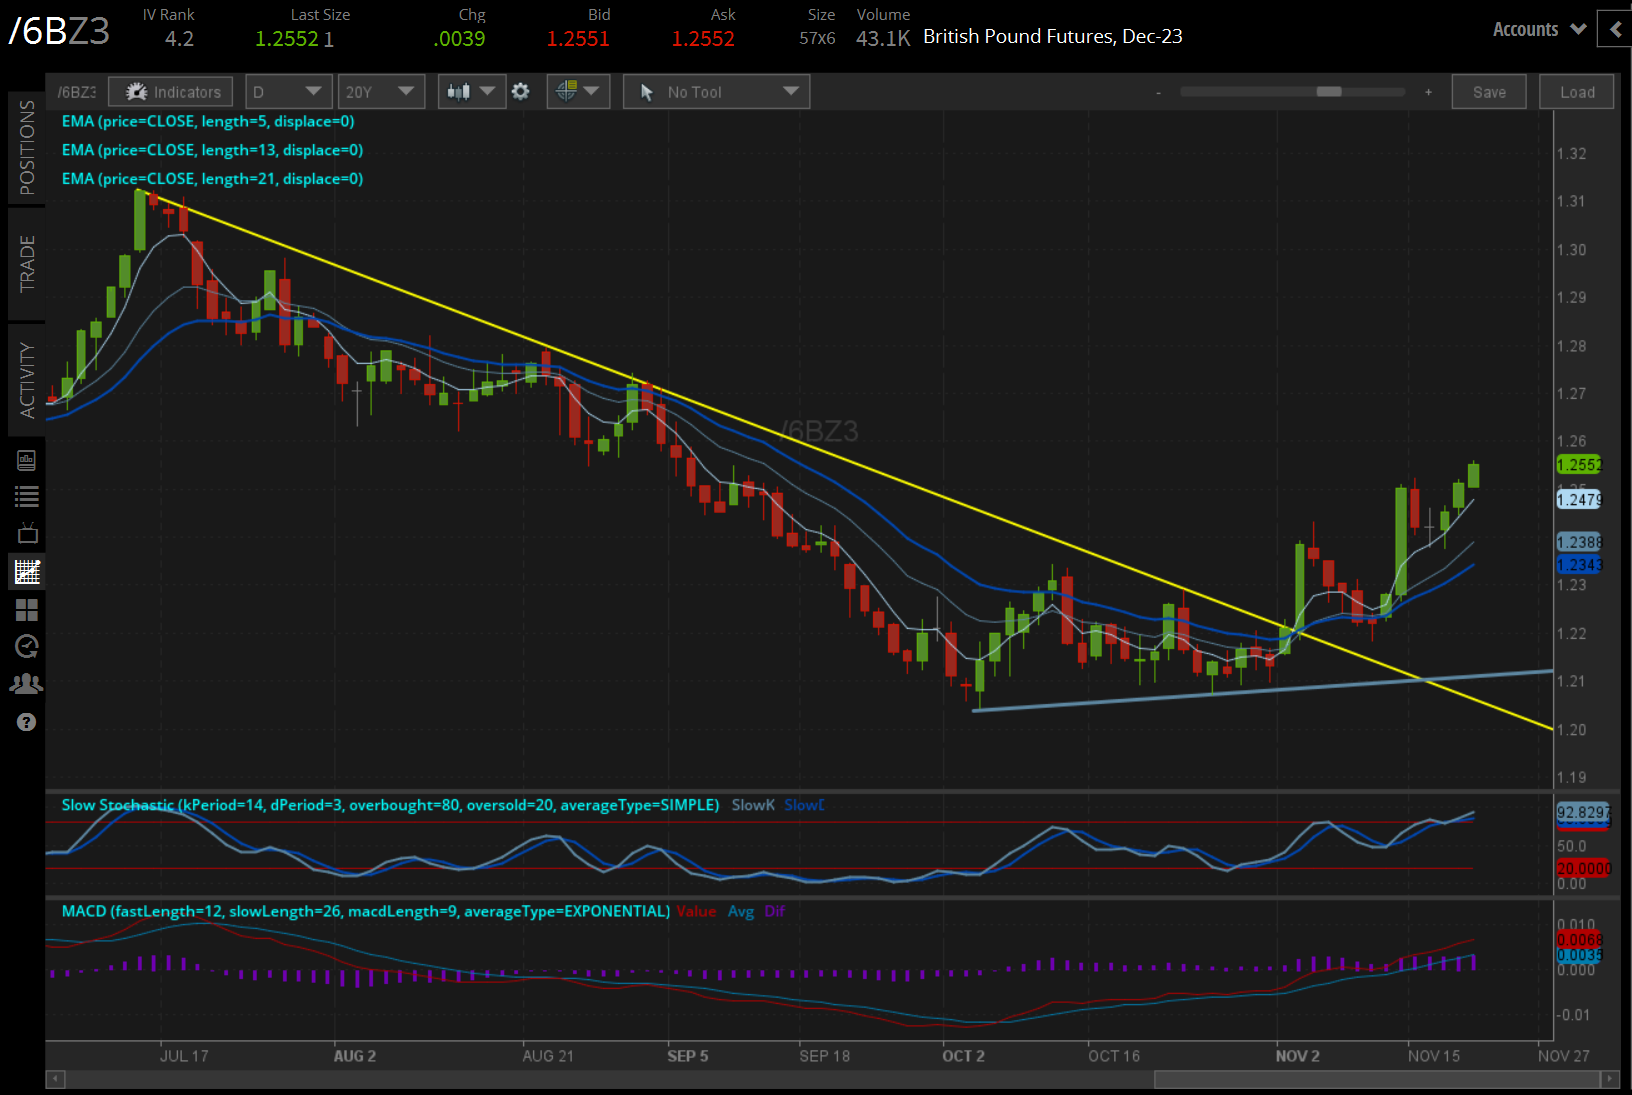Open the live TV icon in sidebar
Image resolution: width=1632 pixels, height=1095 pixels.
point(27,533)
